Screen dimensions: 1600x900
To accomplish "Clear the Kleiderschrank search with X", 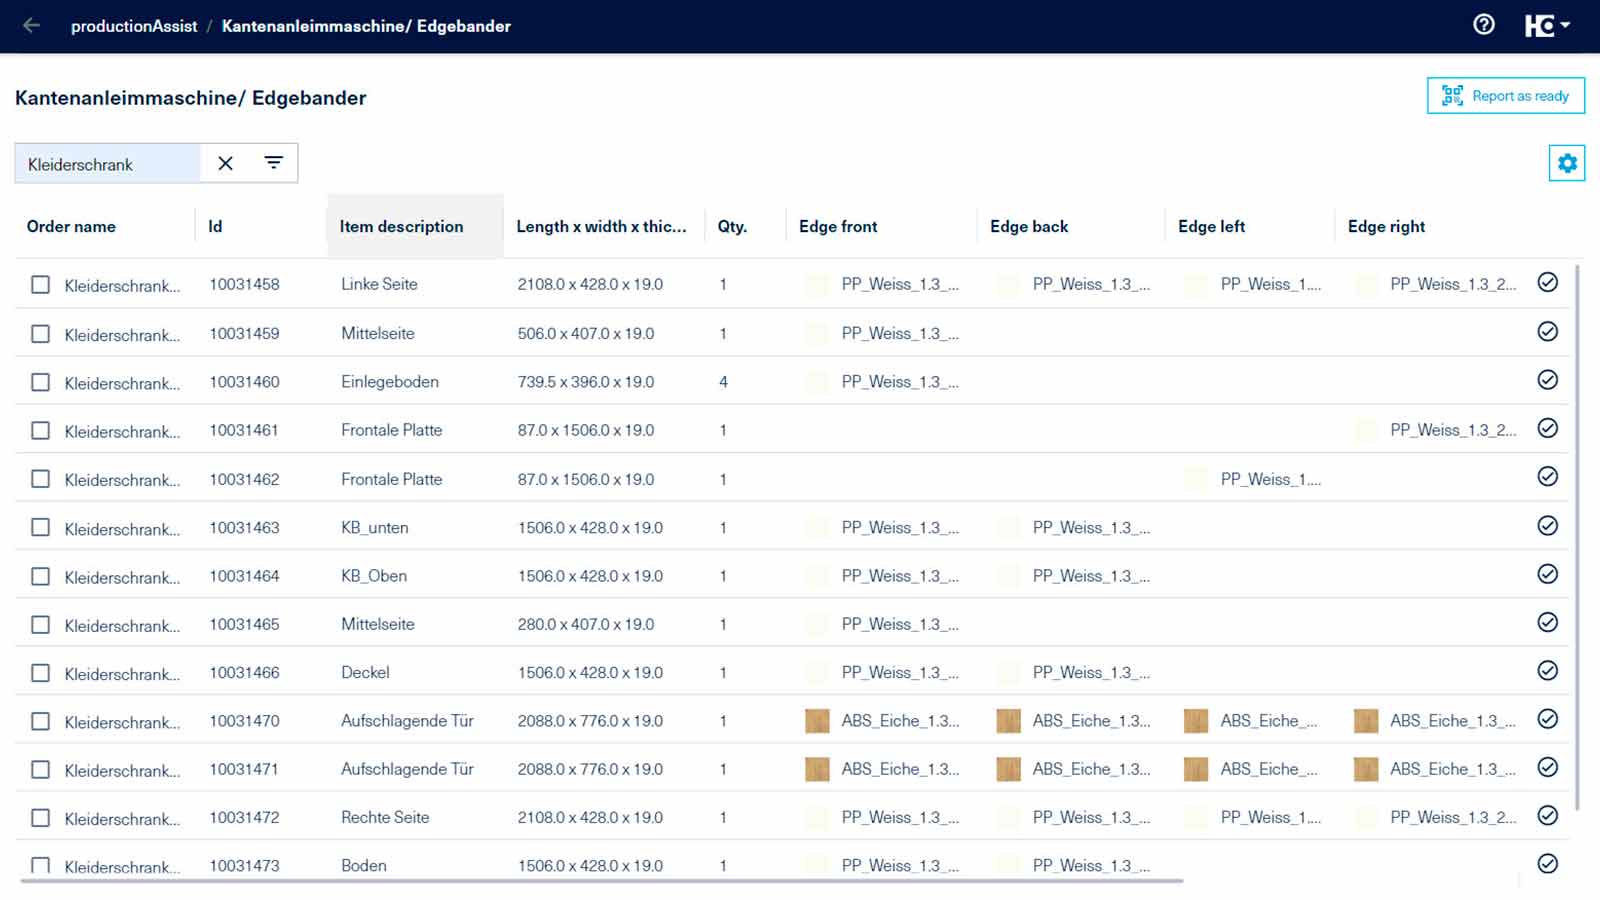I will point(226,163).
